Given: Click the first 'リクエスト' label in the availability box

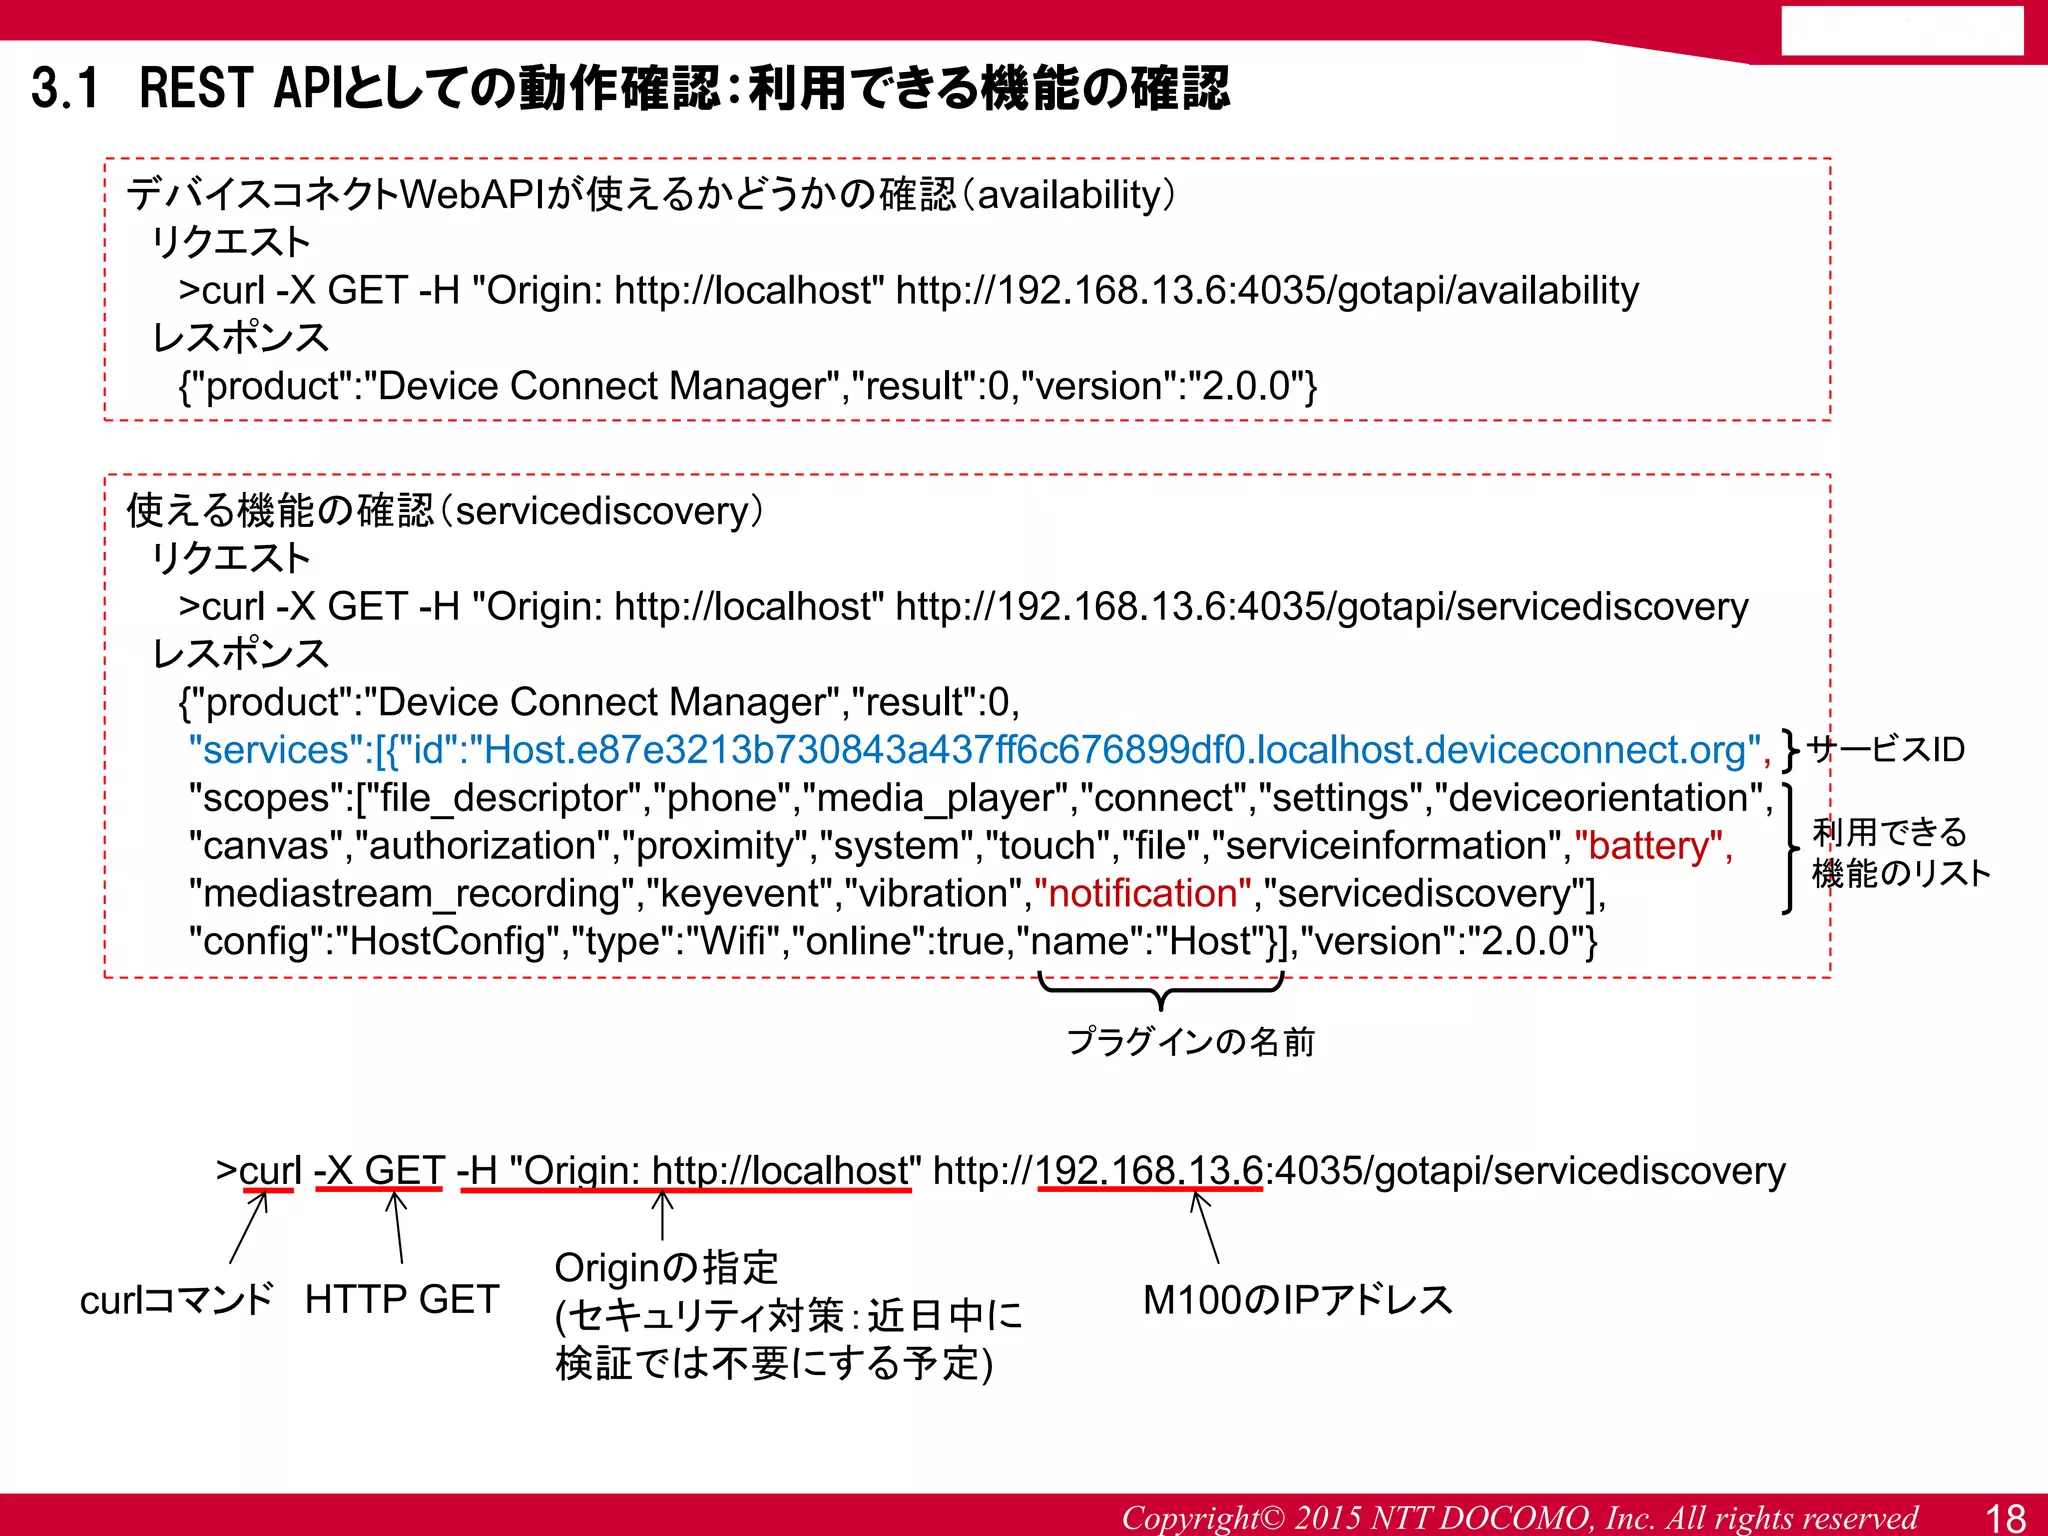Looking at the screenshot, I should click(231, 242).
